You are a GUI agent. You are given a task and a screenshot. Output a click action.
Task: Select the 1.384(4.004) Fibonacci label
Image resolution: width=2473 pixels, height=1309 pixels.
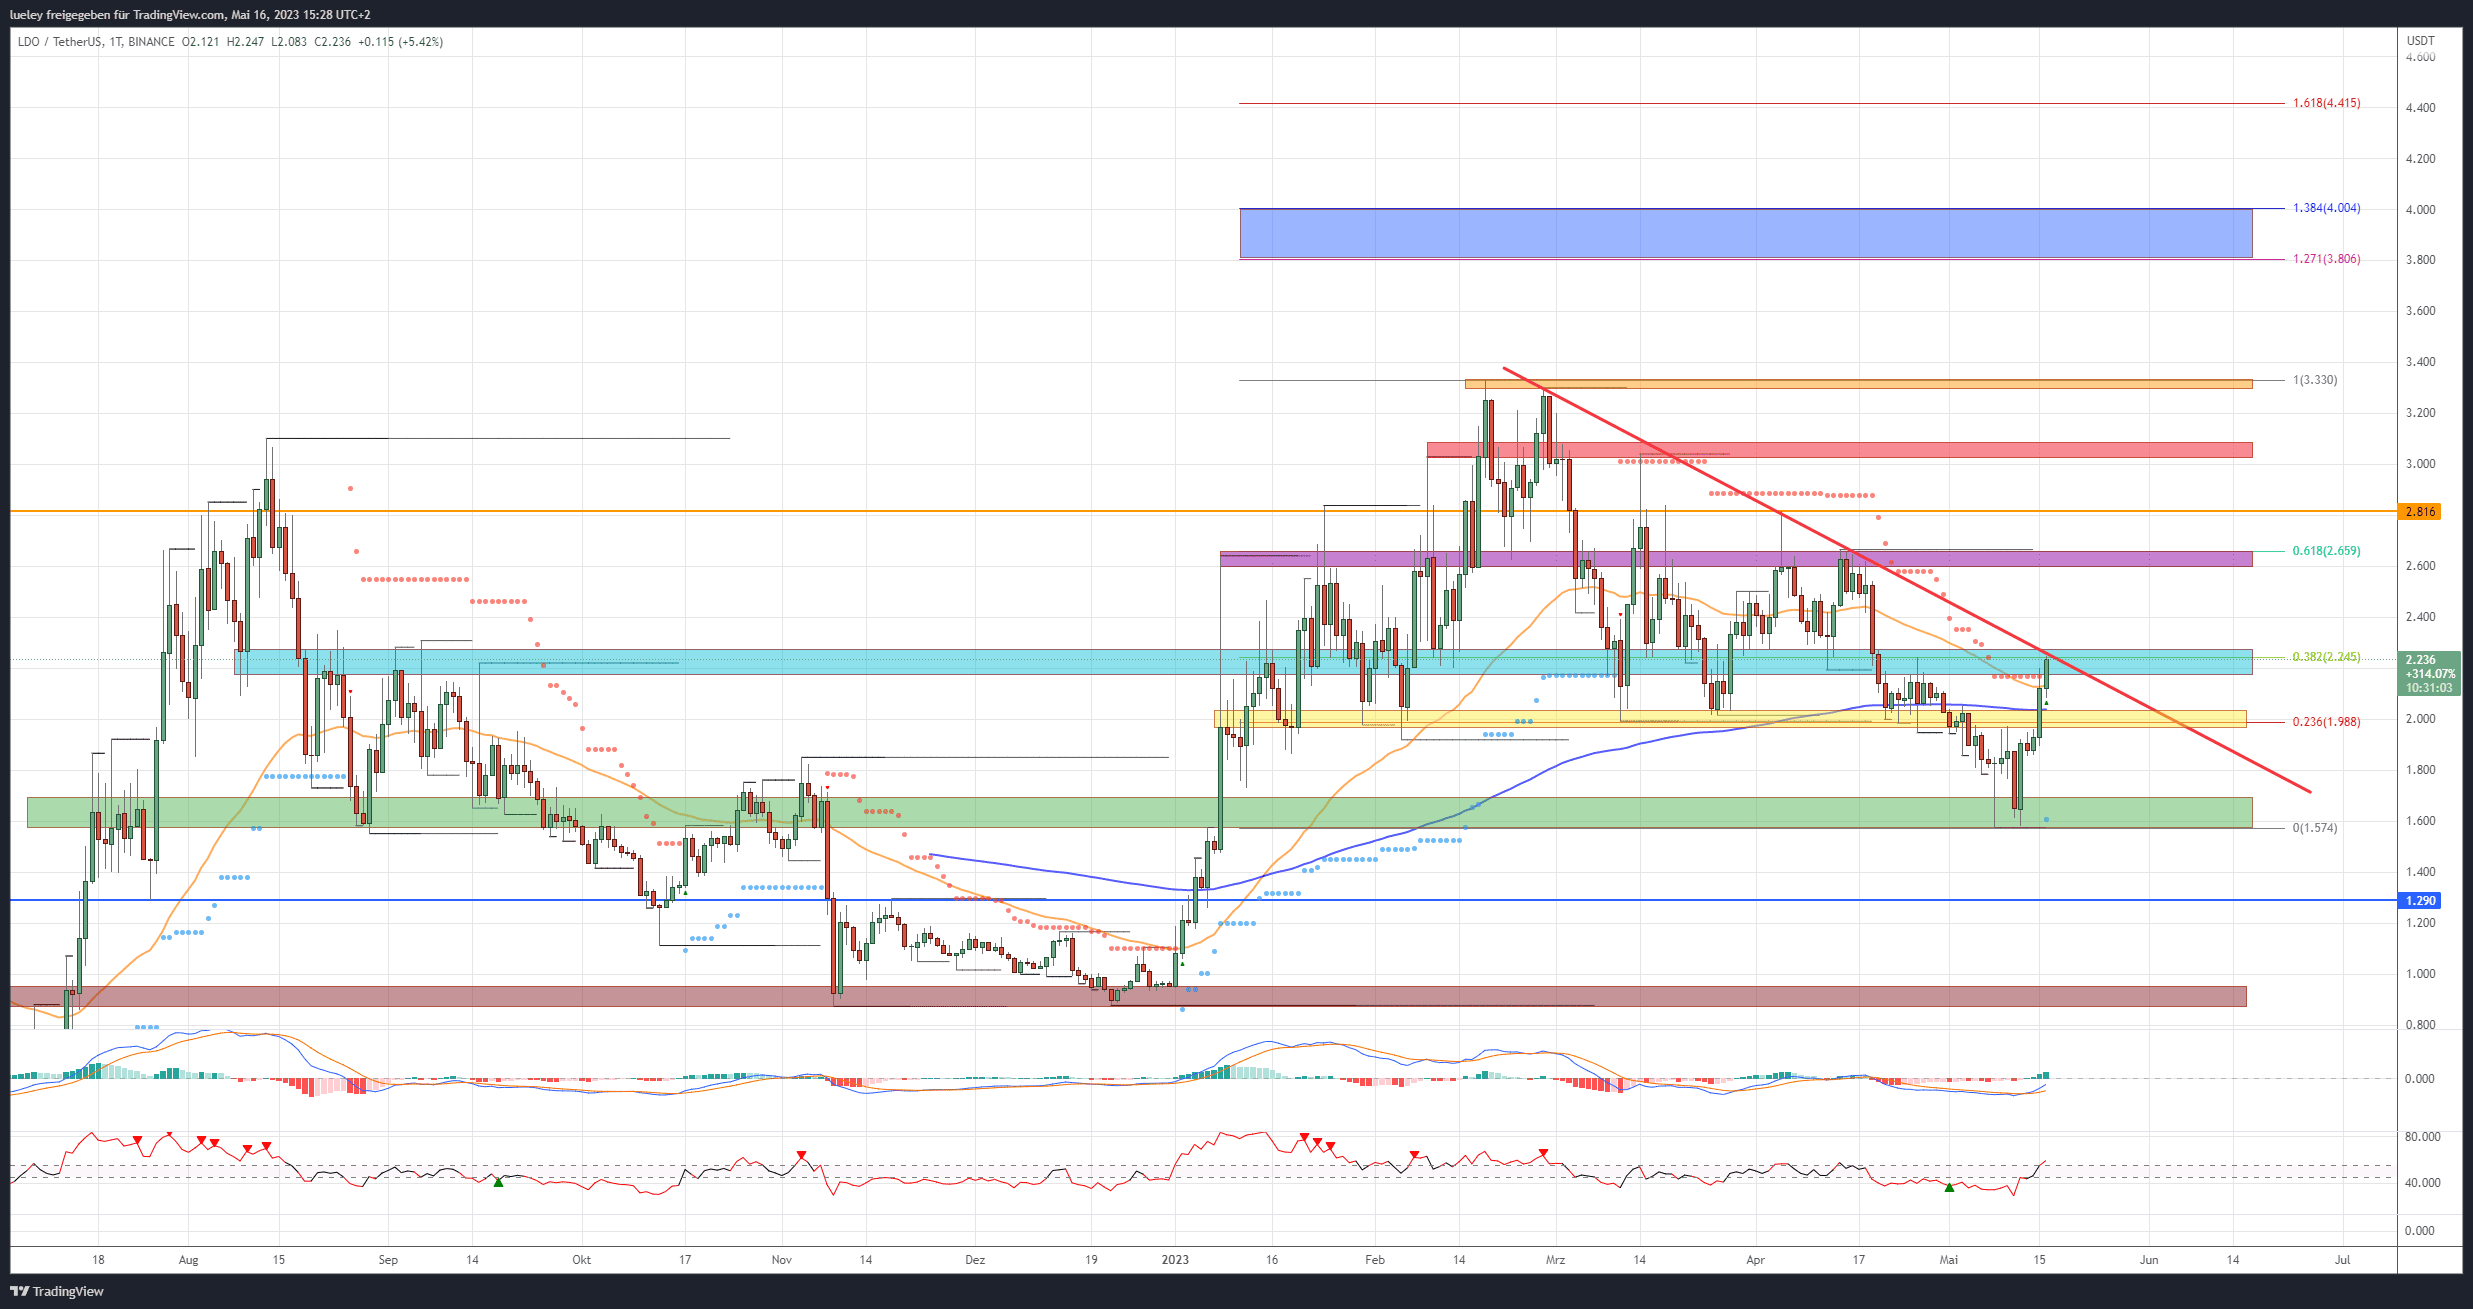[2326, 208]
